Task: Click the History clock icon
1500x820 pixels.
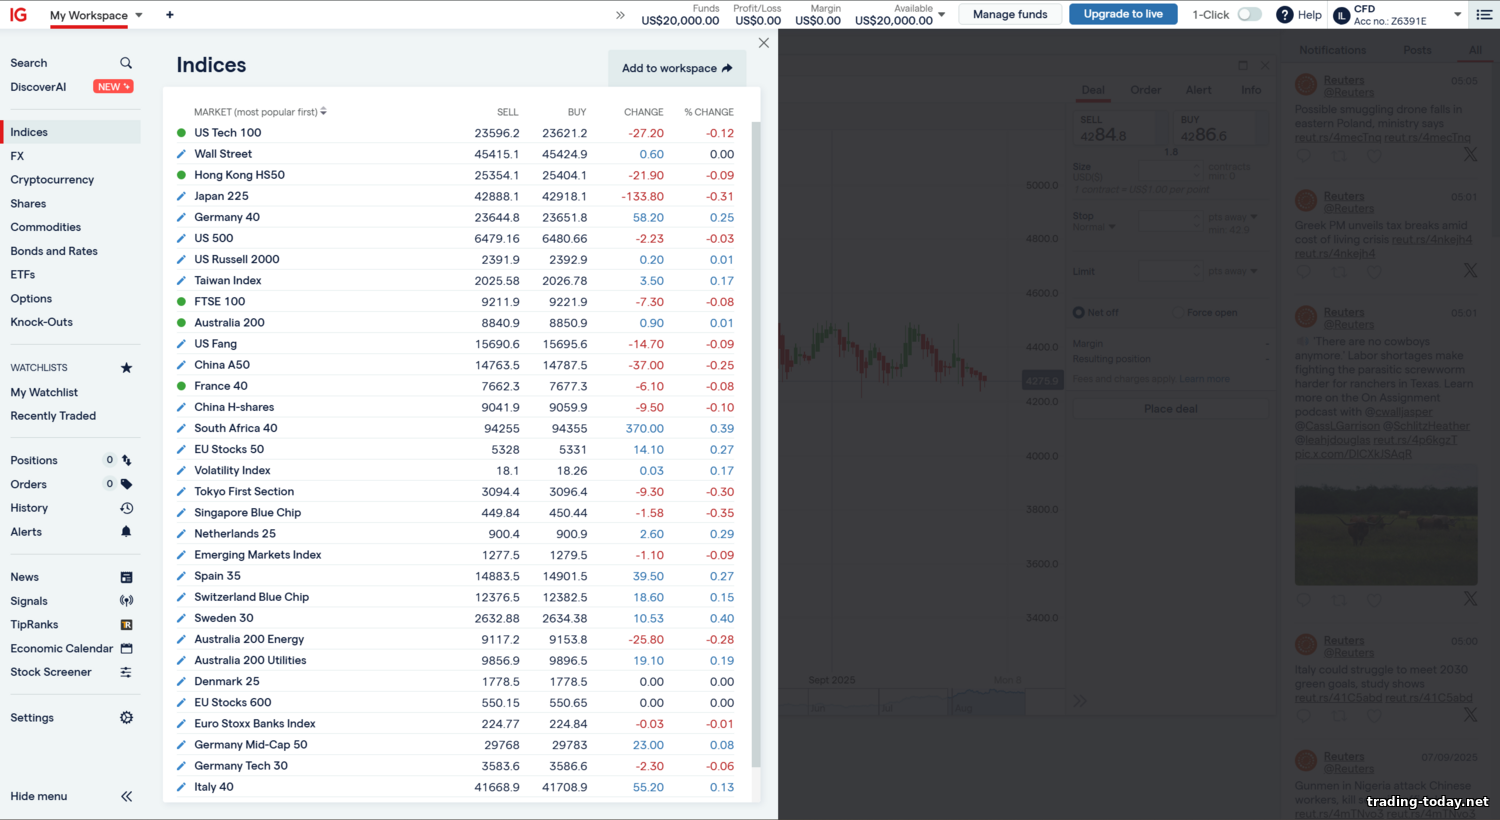Action: (x=126, y=508)
